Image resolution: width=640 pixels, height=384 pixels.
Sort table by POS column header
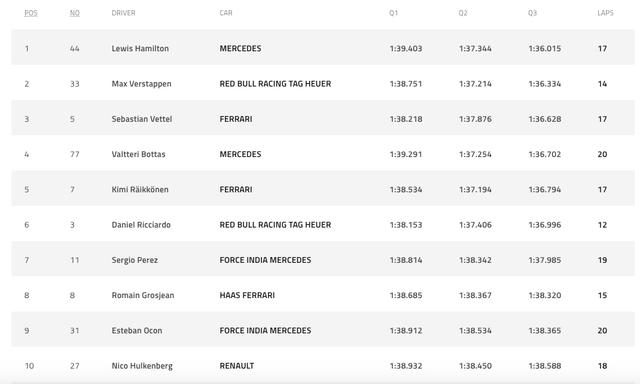point(31,13)
